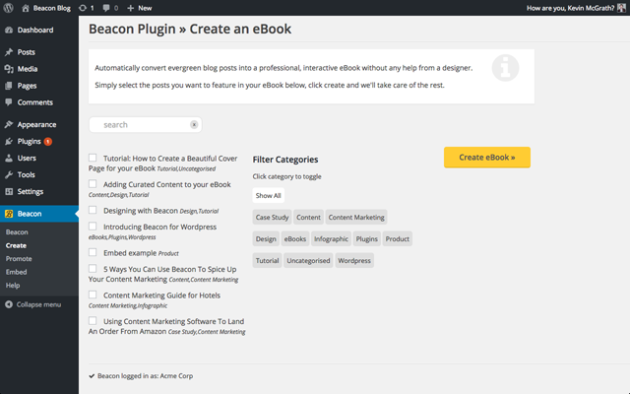Click into the search input field

(145, 125)
